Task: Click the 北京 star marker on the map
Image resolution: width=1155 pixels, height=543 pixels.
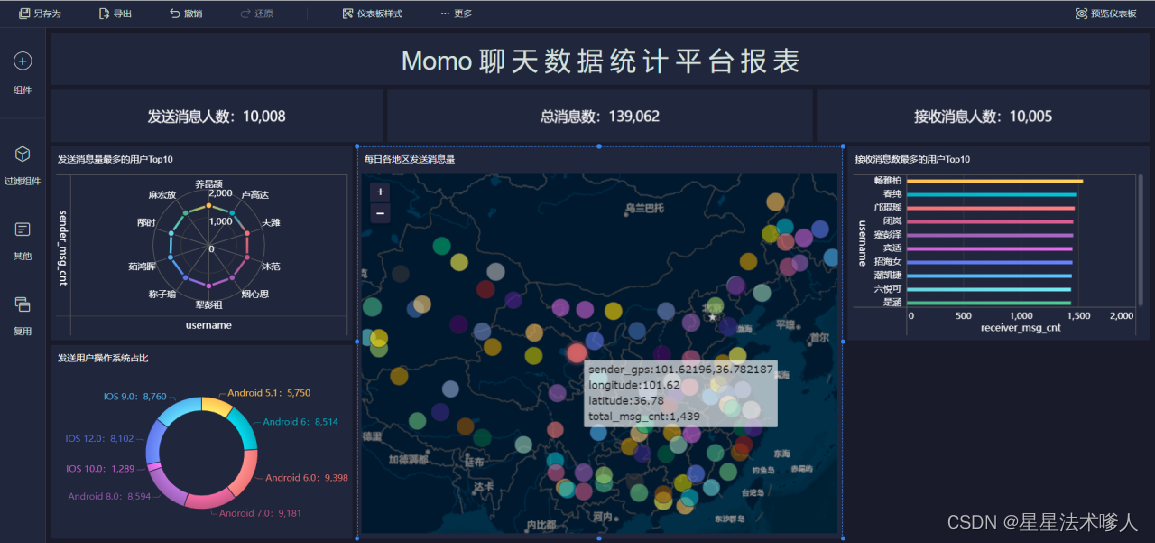Action: tap(712, 317)
